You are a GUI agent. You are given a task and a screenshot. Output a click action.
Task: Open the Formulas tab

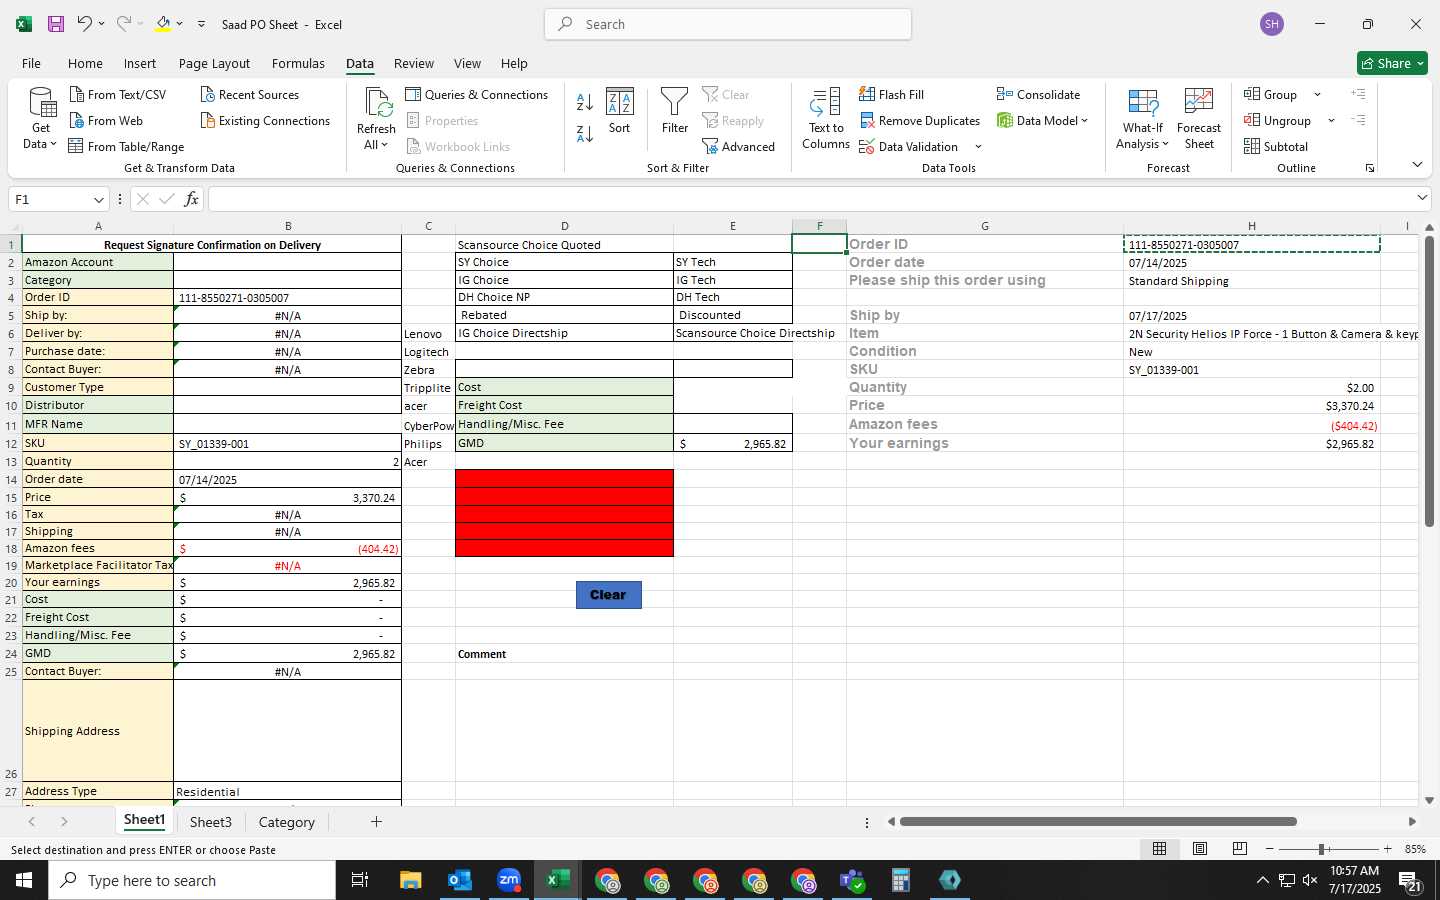pyautogui.click(x=298, y=63)
